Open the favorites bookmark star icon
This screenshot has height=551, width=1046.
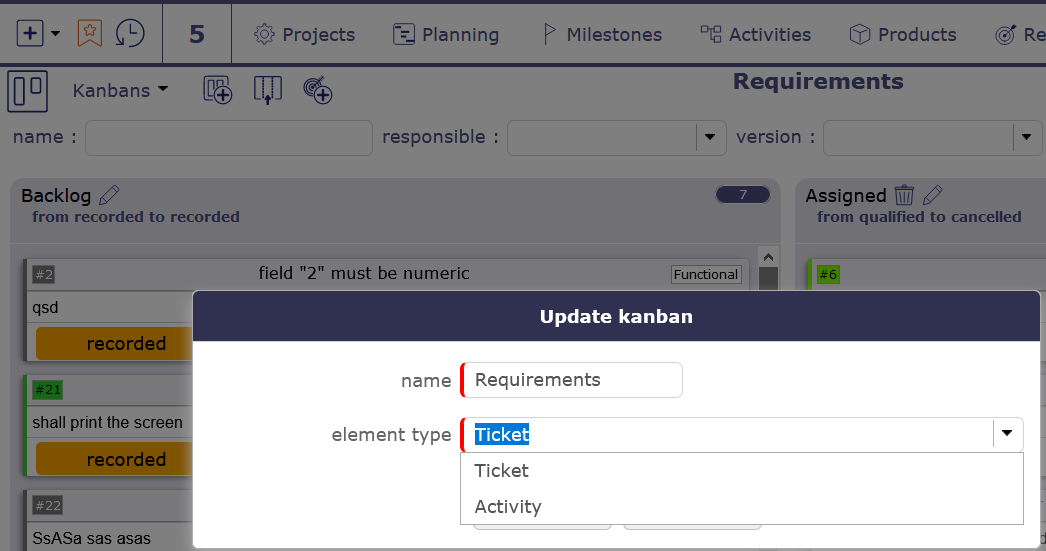coord(89,33)
